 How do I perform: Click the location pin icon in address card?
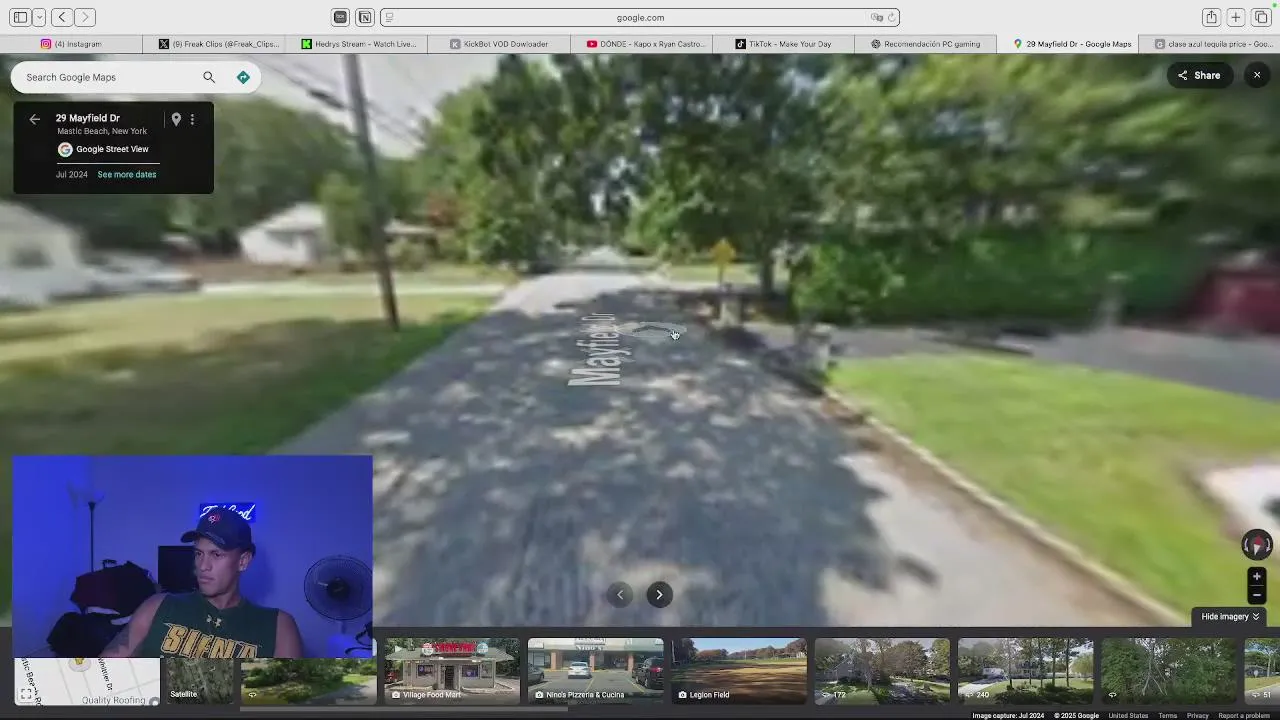click(176, 119)
